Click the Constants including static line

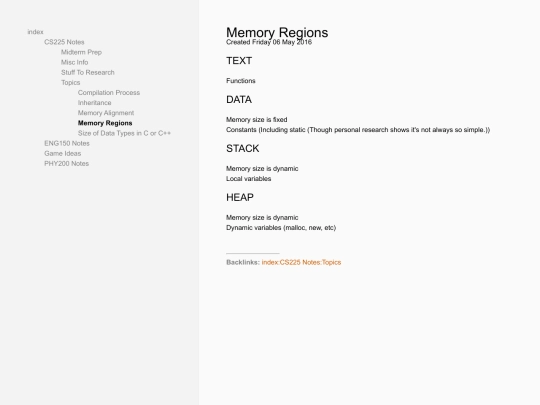tap(358, 130)
